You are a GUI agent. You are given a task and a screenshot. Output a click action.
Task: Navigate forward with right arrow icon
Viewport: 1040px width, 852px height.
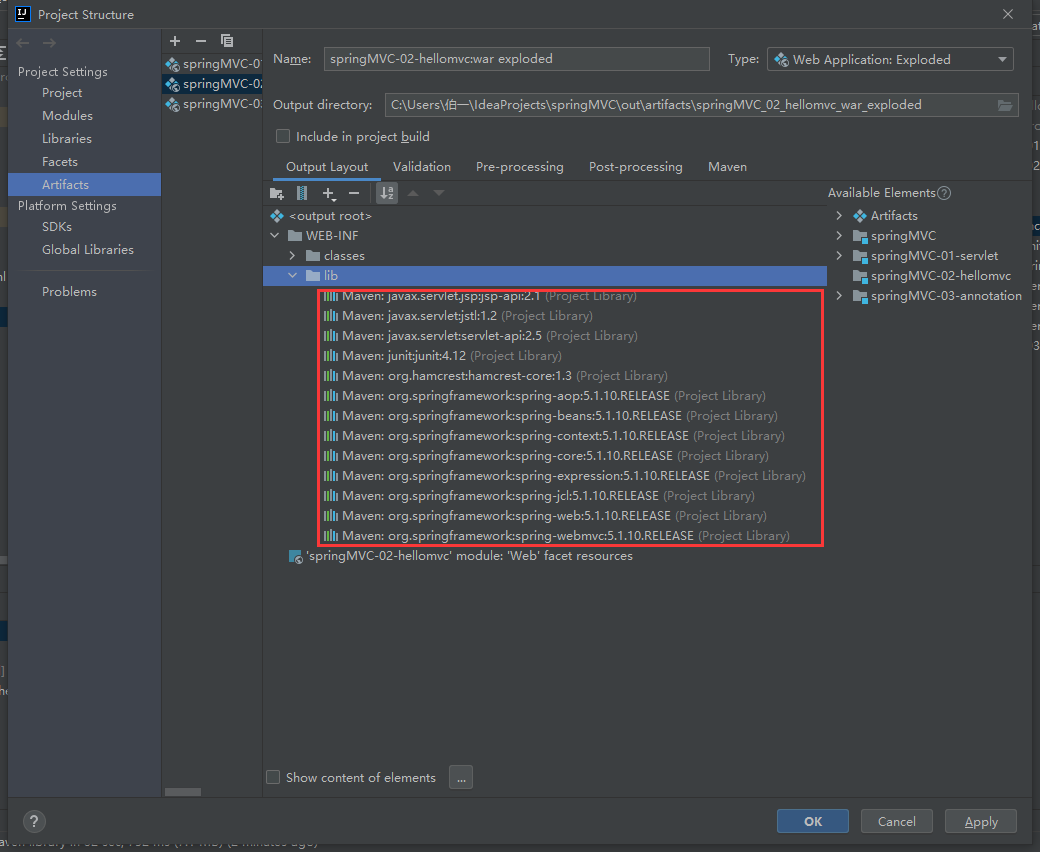point(49,43)
